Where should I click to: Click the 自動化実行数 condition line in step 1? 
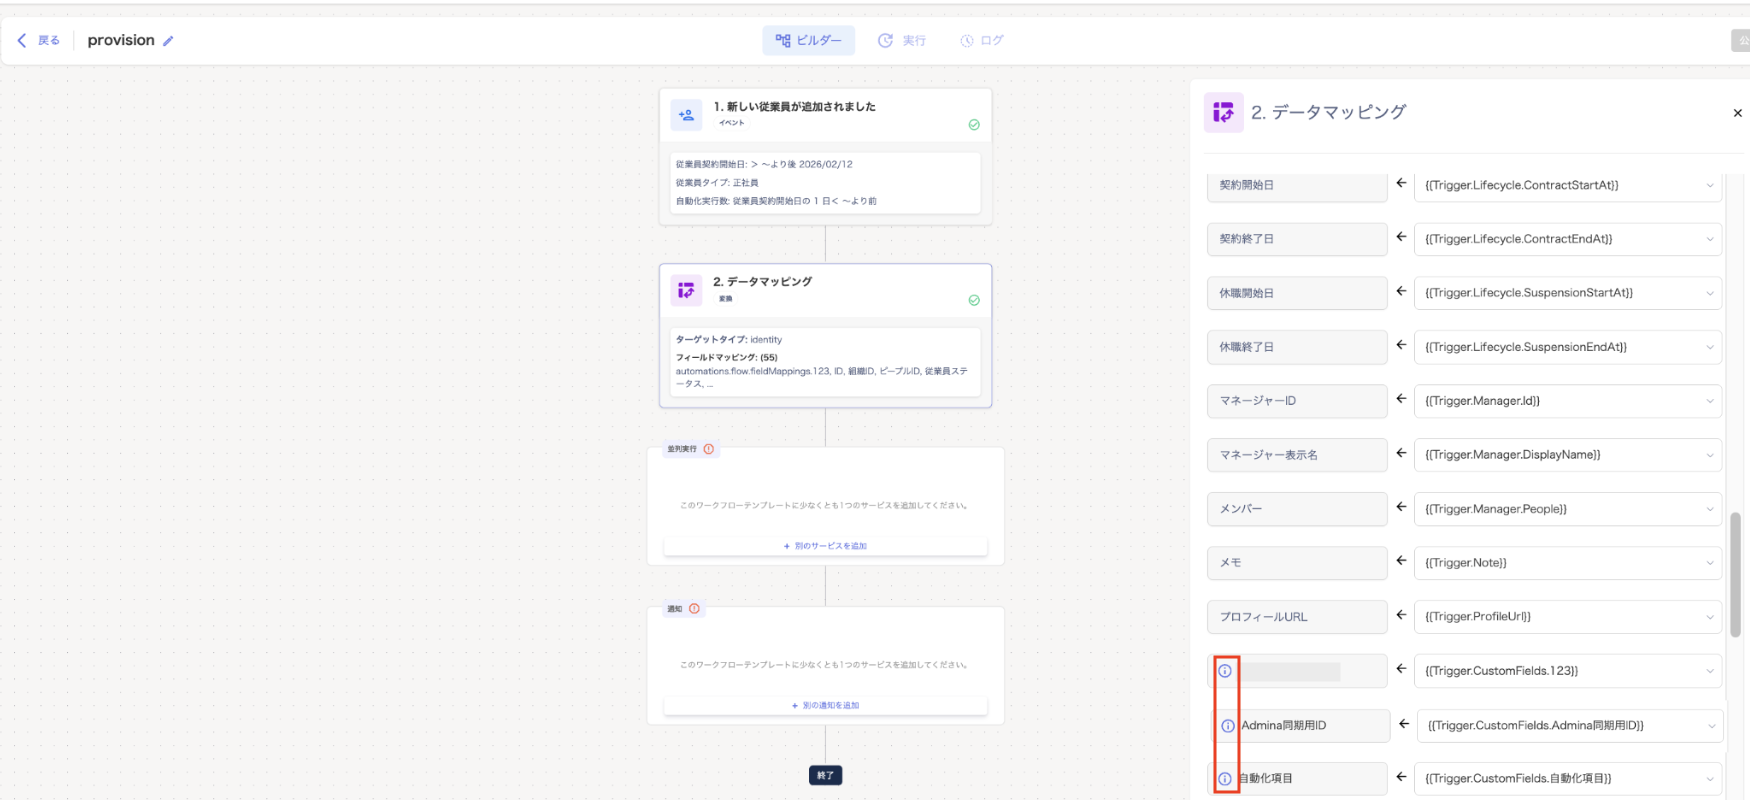(776, 201)
